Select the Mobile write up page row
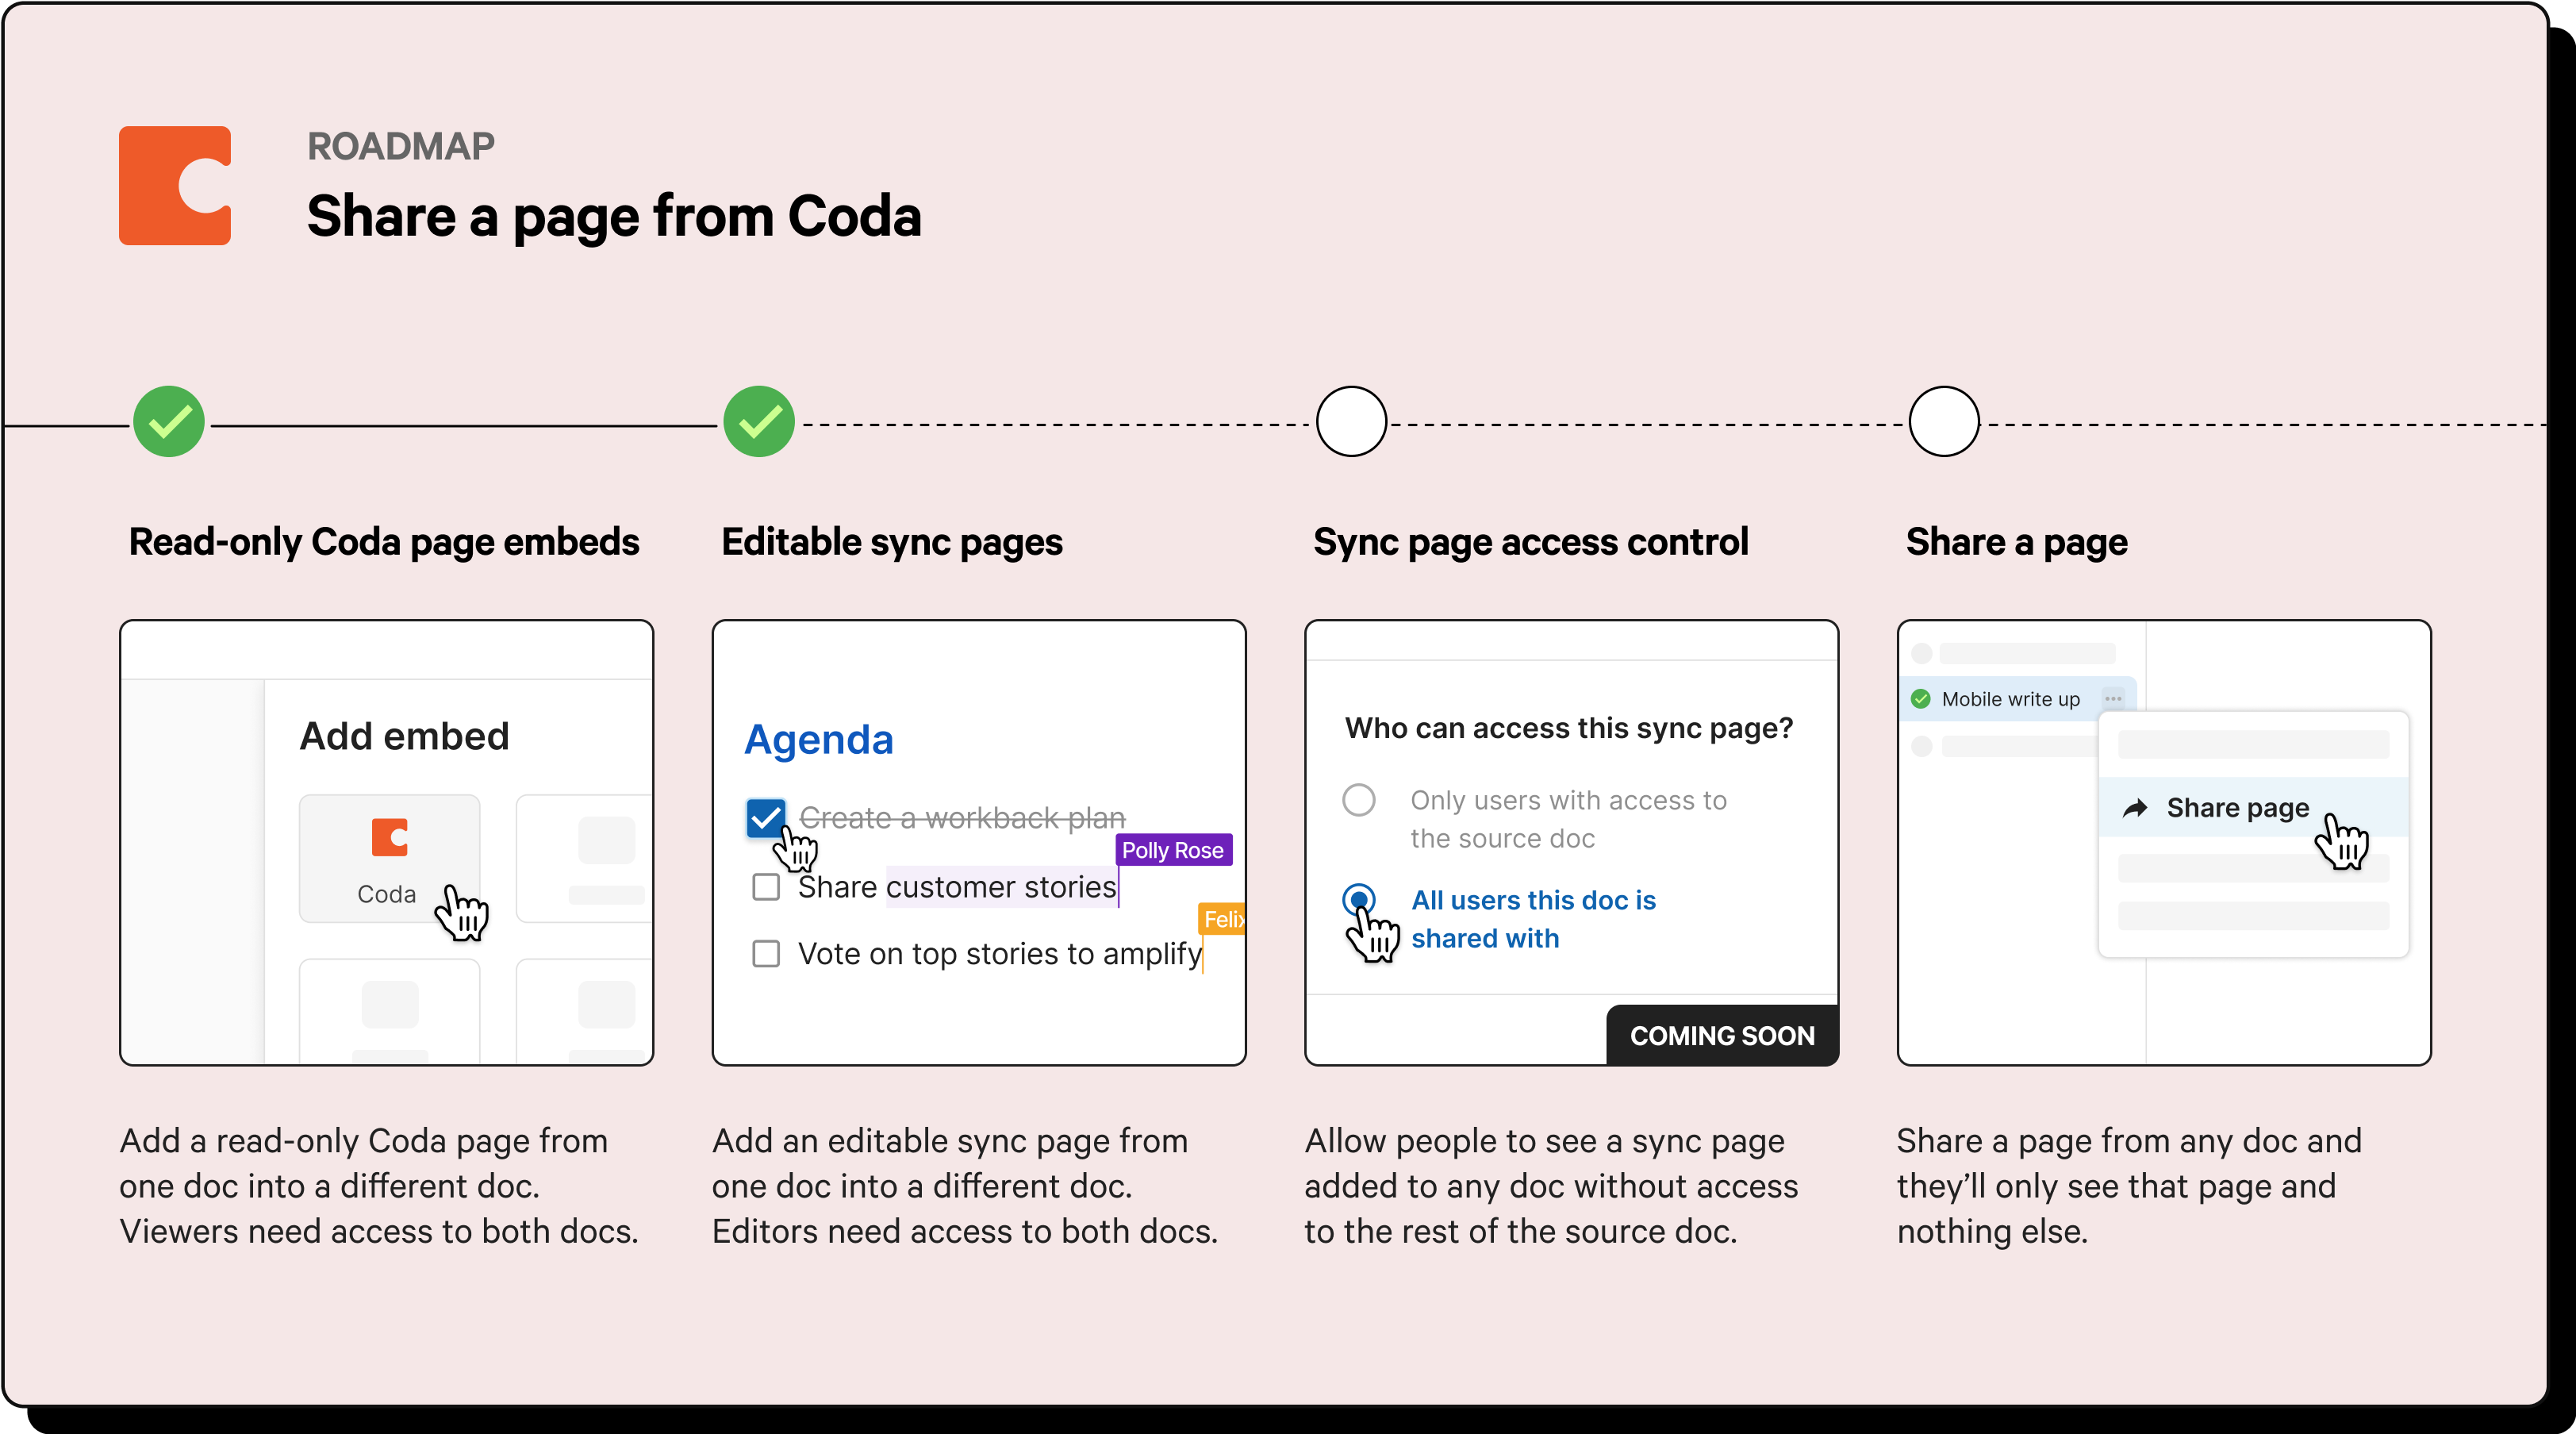This screenshot has height=1434, width=2576. pyautogui.click(x=2018, y=699)
